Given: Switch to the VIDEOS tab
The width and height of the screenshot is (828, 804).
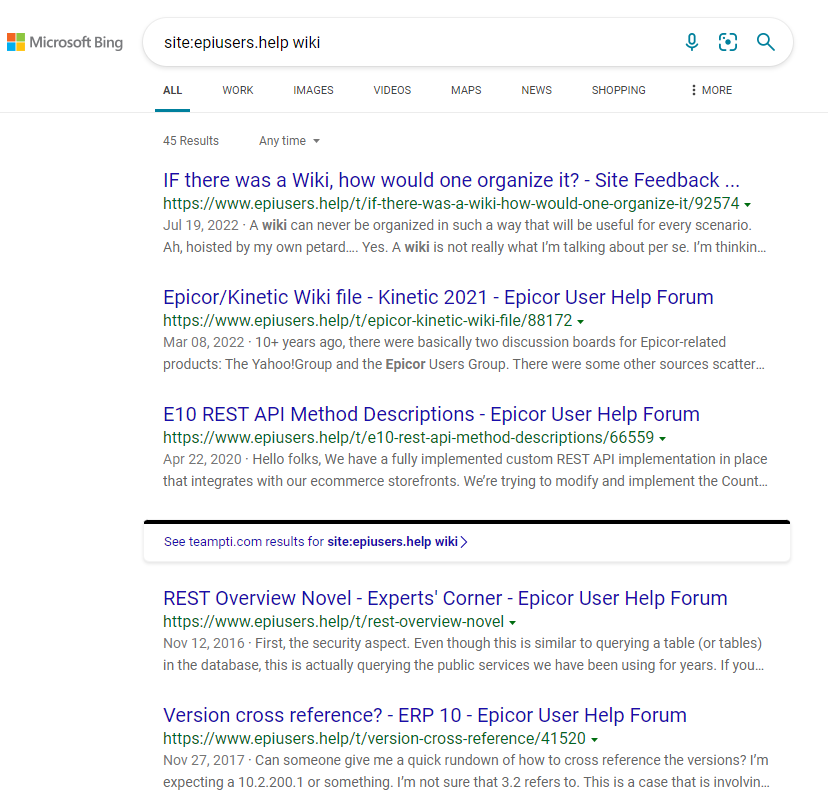Looking at the screenshot, I should tap(392, 90).
